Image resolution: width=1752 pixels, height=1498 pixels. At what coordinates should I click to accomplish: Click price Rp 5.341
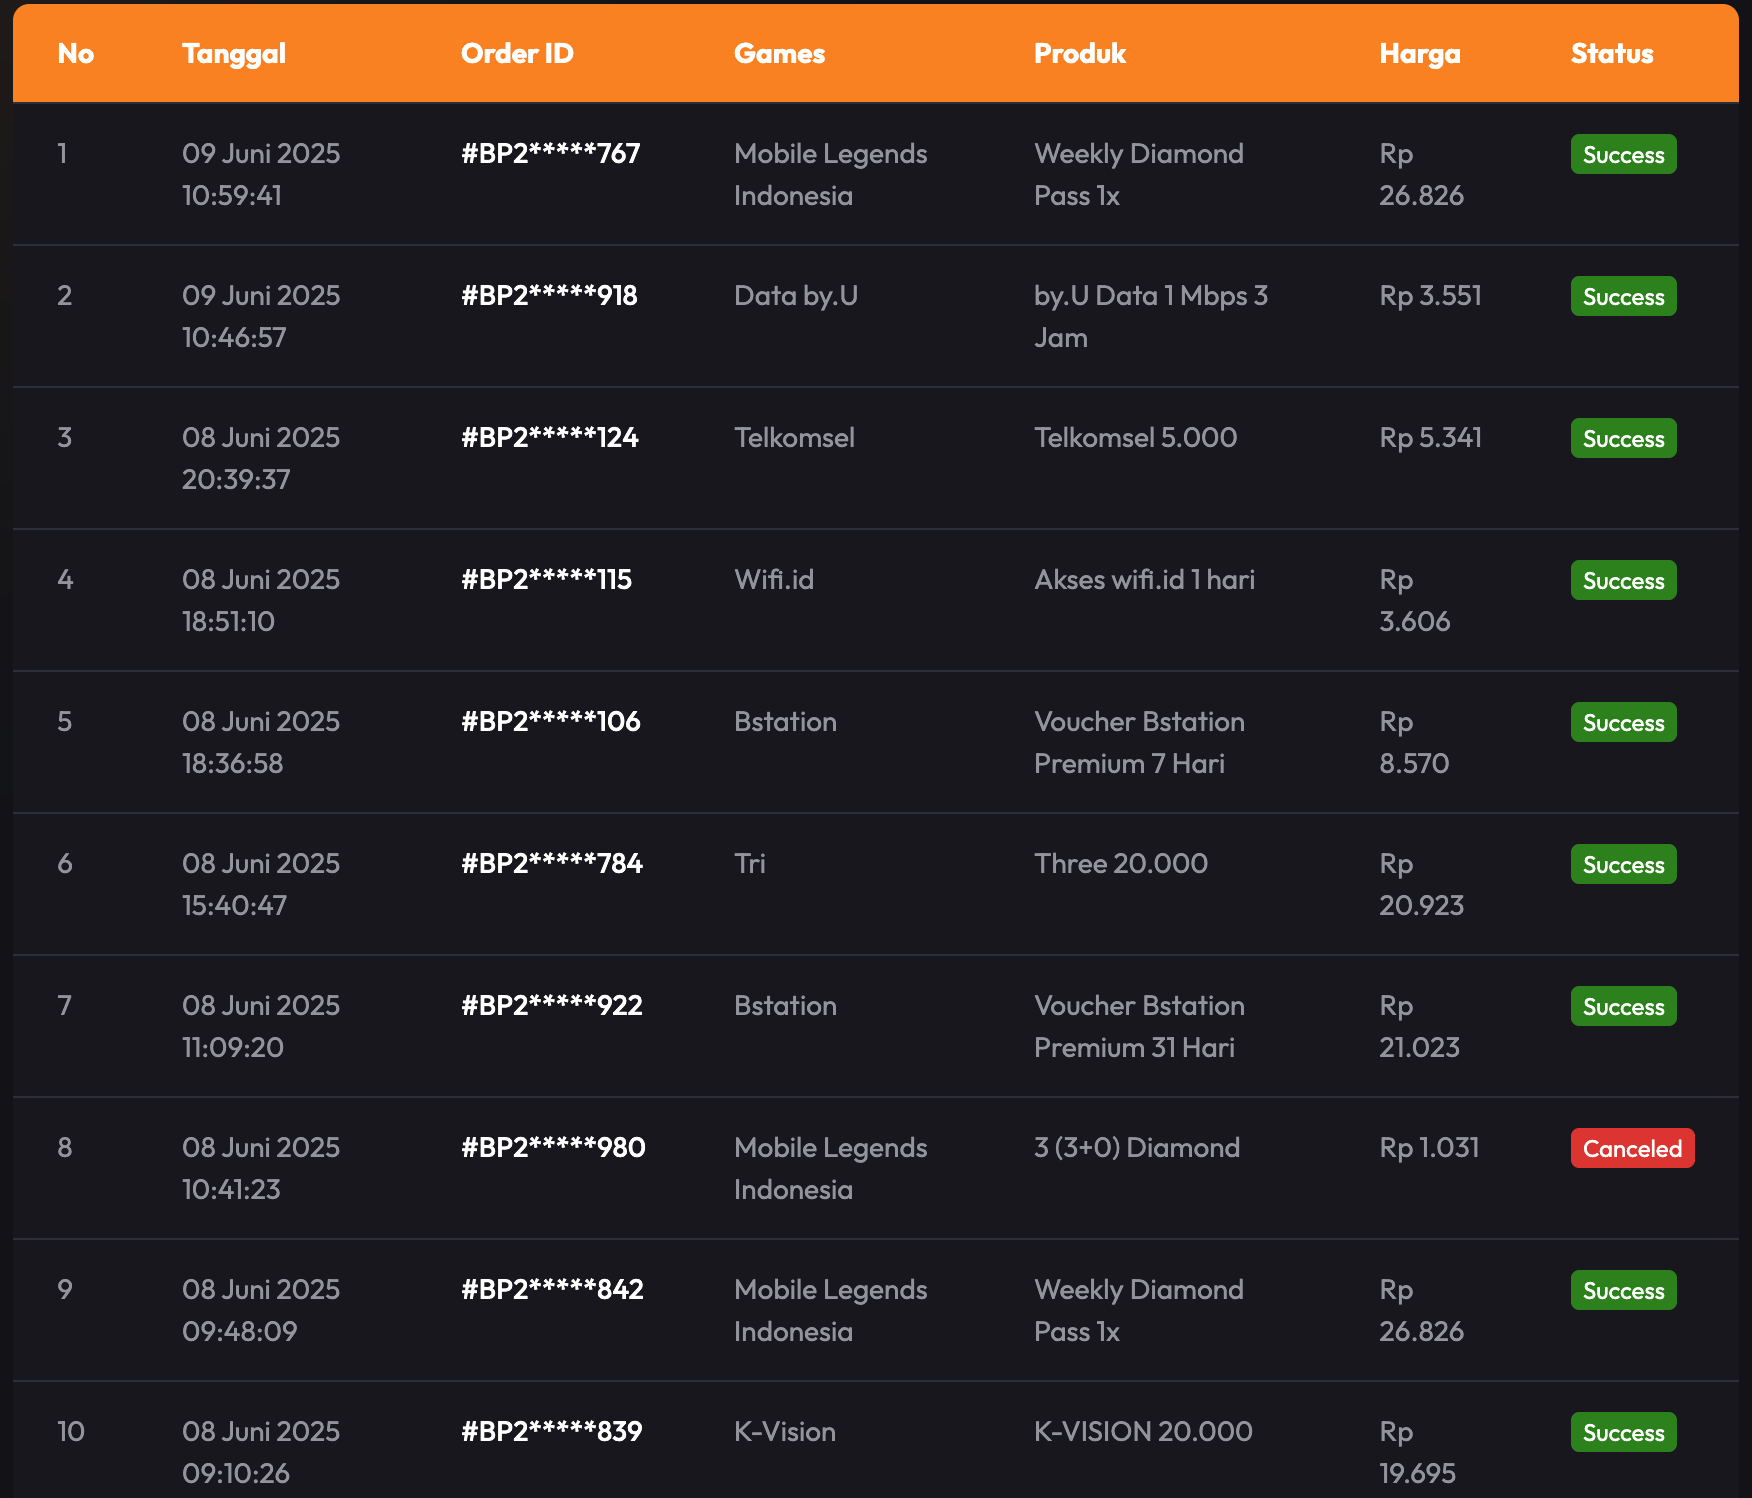[x=1431, y=439]
